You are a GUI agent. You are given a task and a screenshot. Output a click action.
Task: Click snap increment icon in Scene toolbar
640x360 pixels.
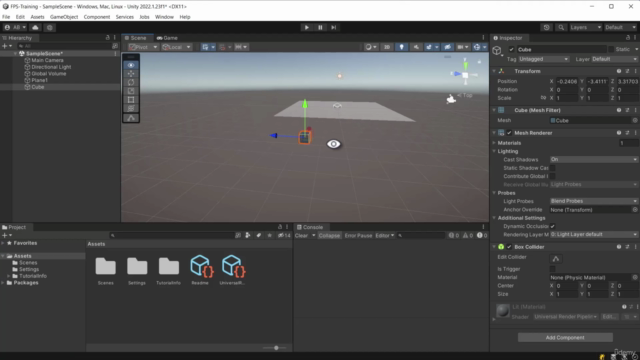[x=241, y=47]
